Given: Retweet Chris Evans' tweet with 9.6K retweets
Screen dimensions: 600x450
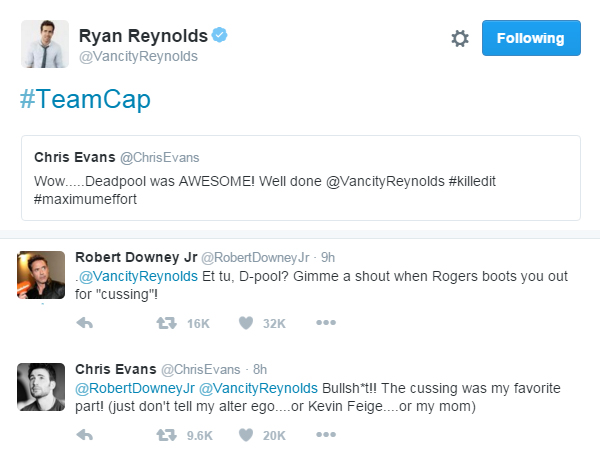Looking at the screenshot, I should click(166, 435).
